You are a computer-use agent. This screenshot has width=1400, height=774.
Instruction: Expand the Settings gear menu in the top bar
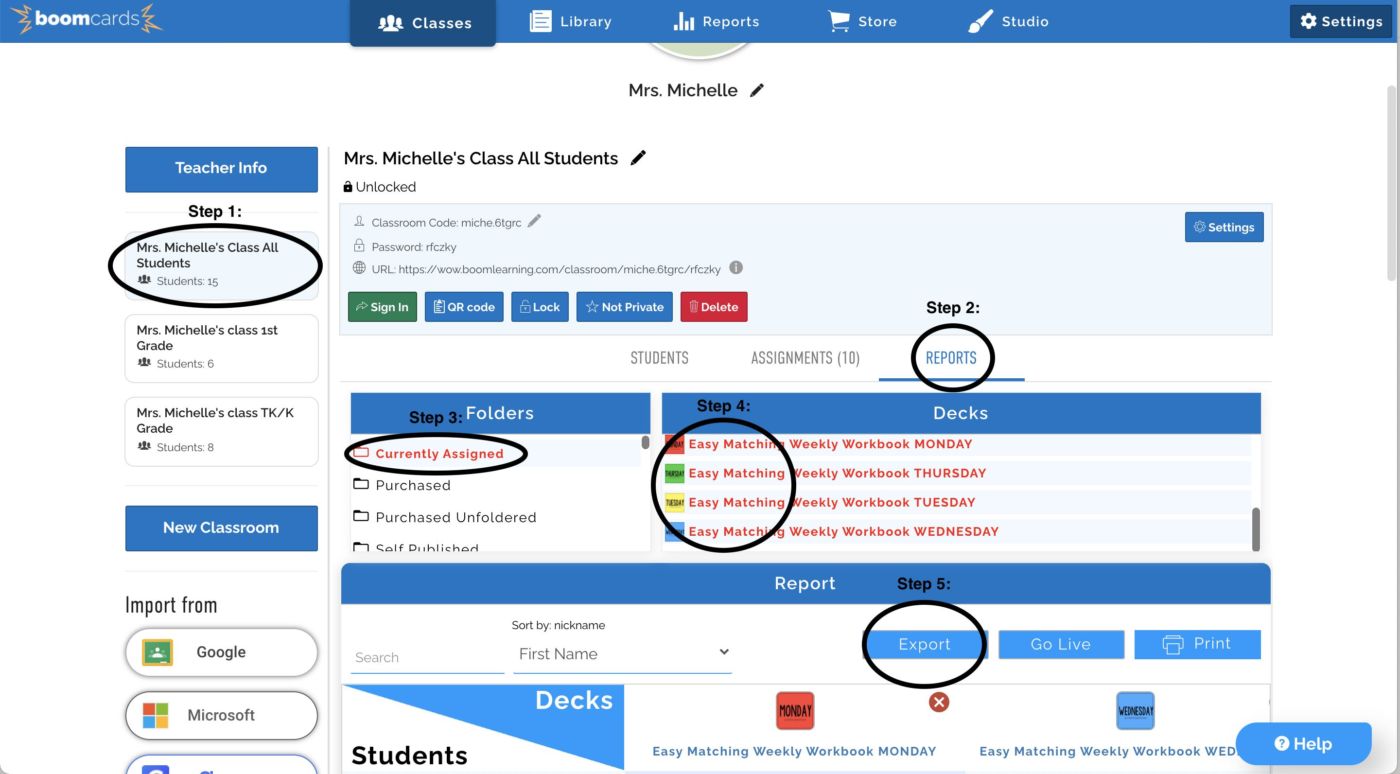(1340, 20)
